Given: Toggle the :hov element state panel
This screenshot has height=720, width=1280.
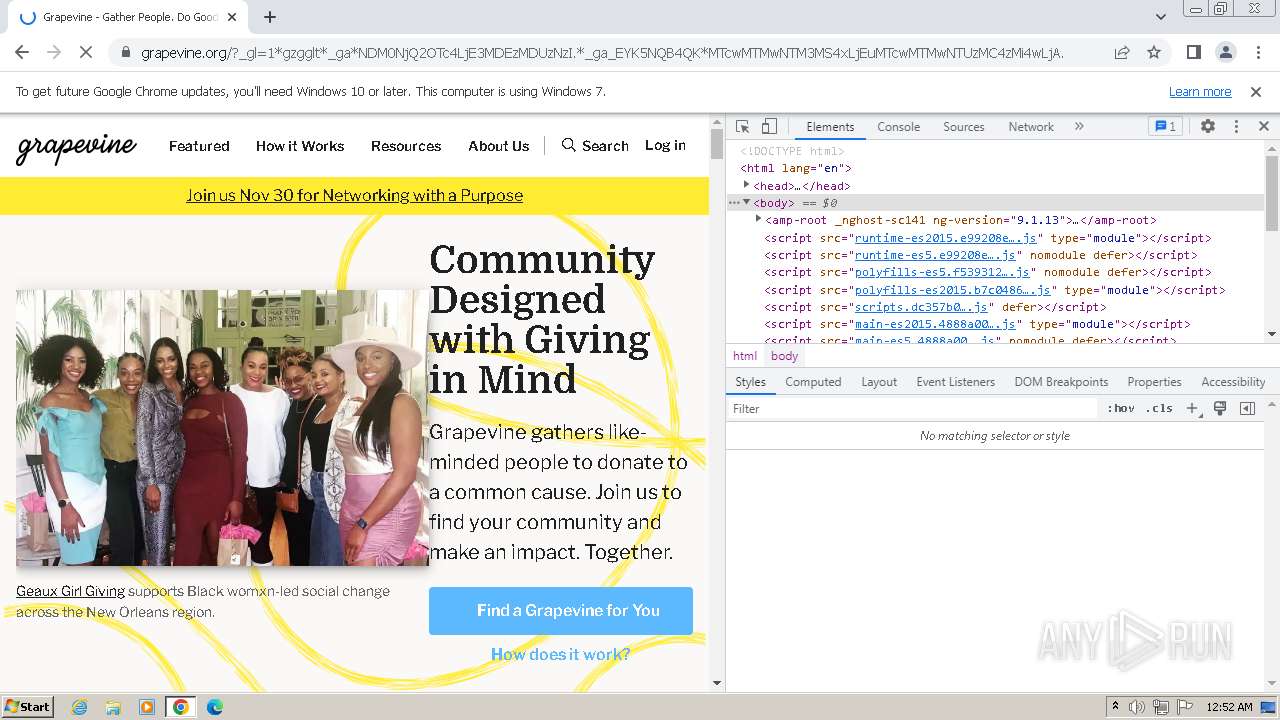Looking at the screenshot, I should (1120, 409).
